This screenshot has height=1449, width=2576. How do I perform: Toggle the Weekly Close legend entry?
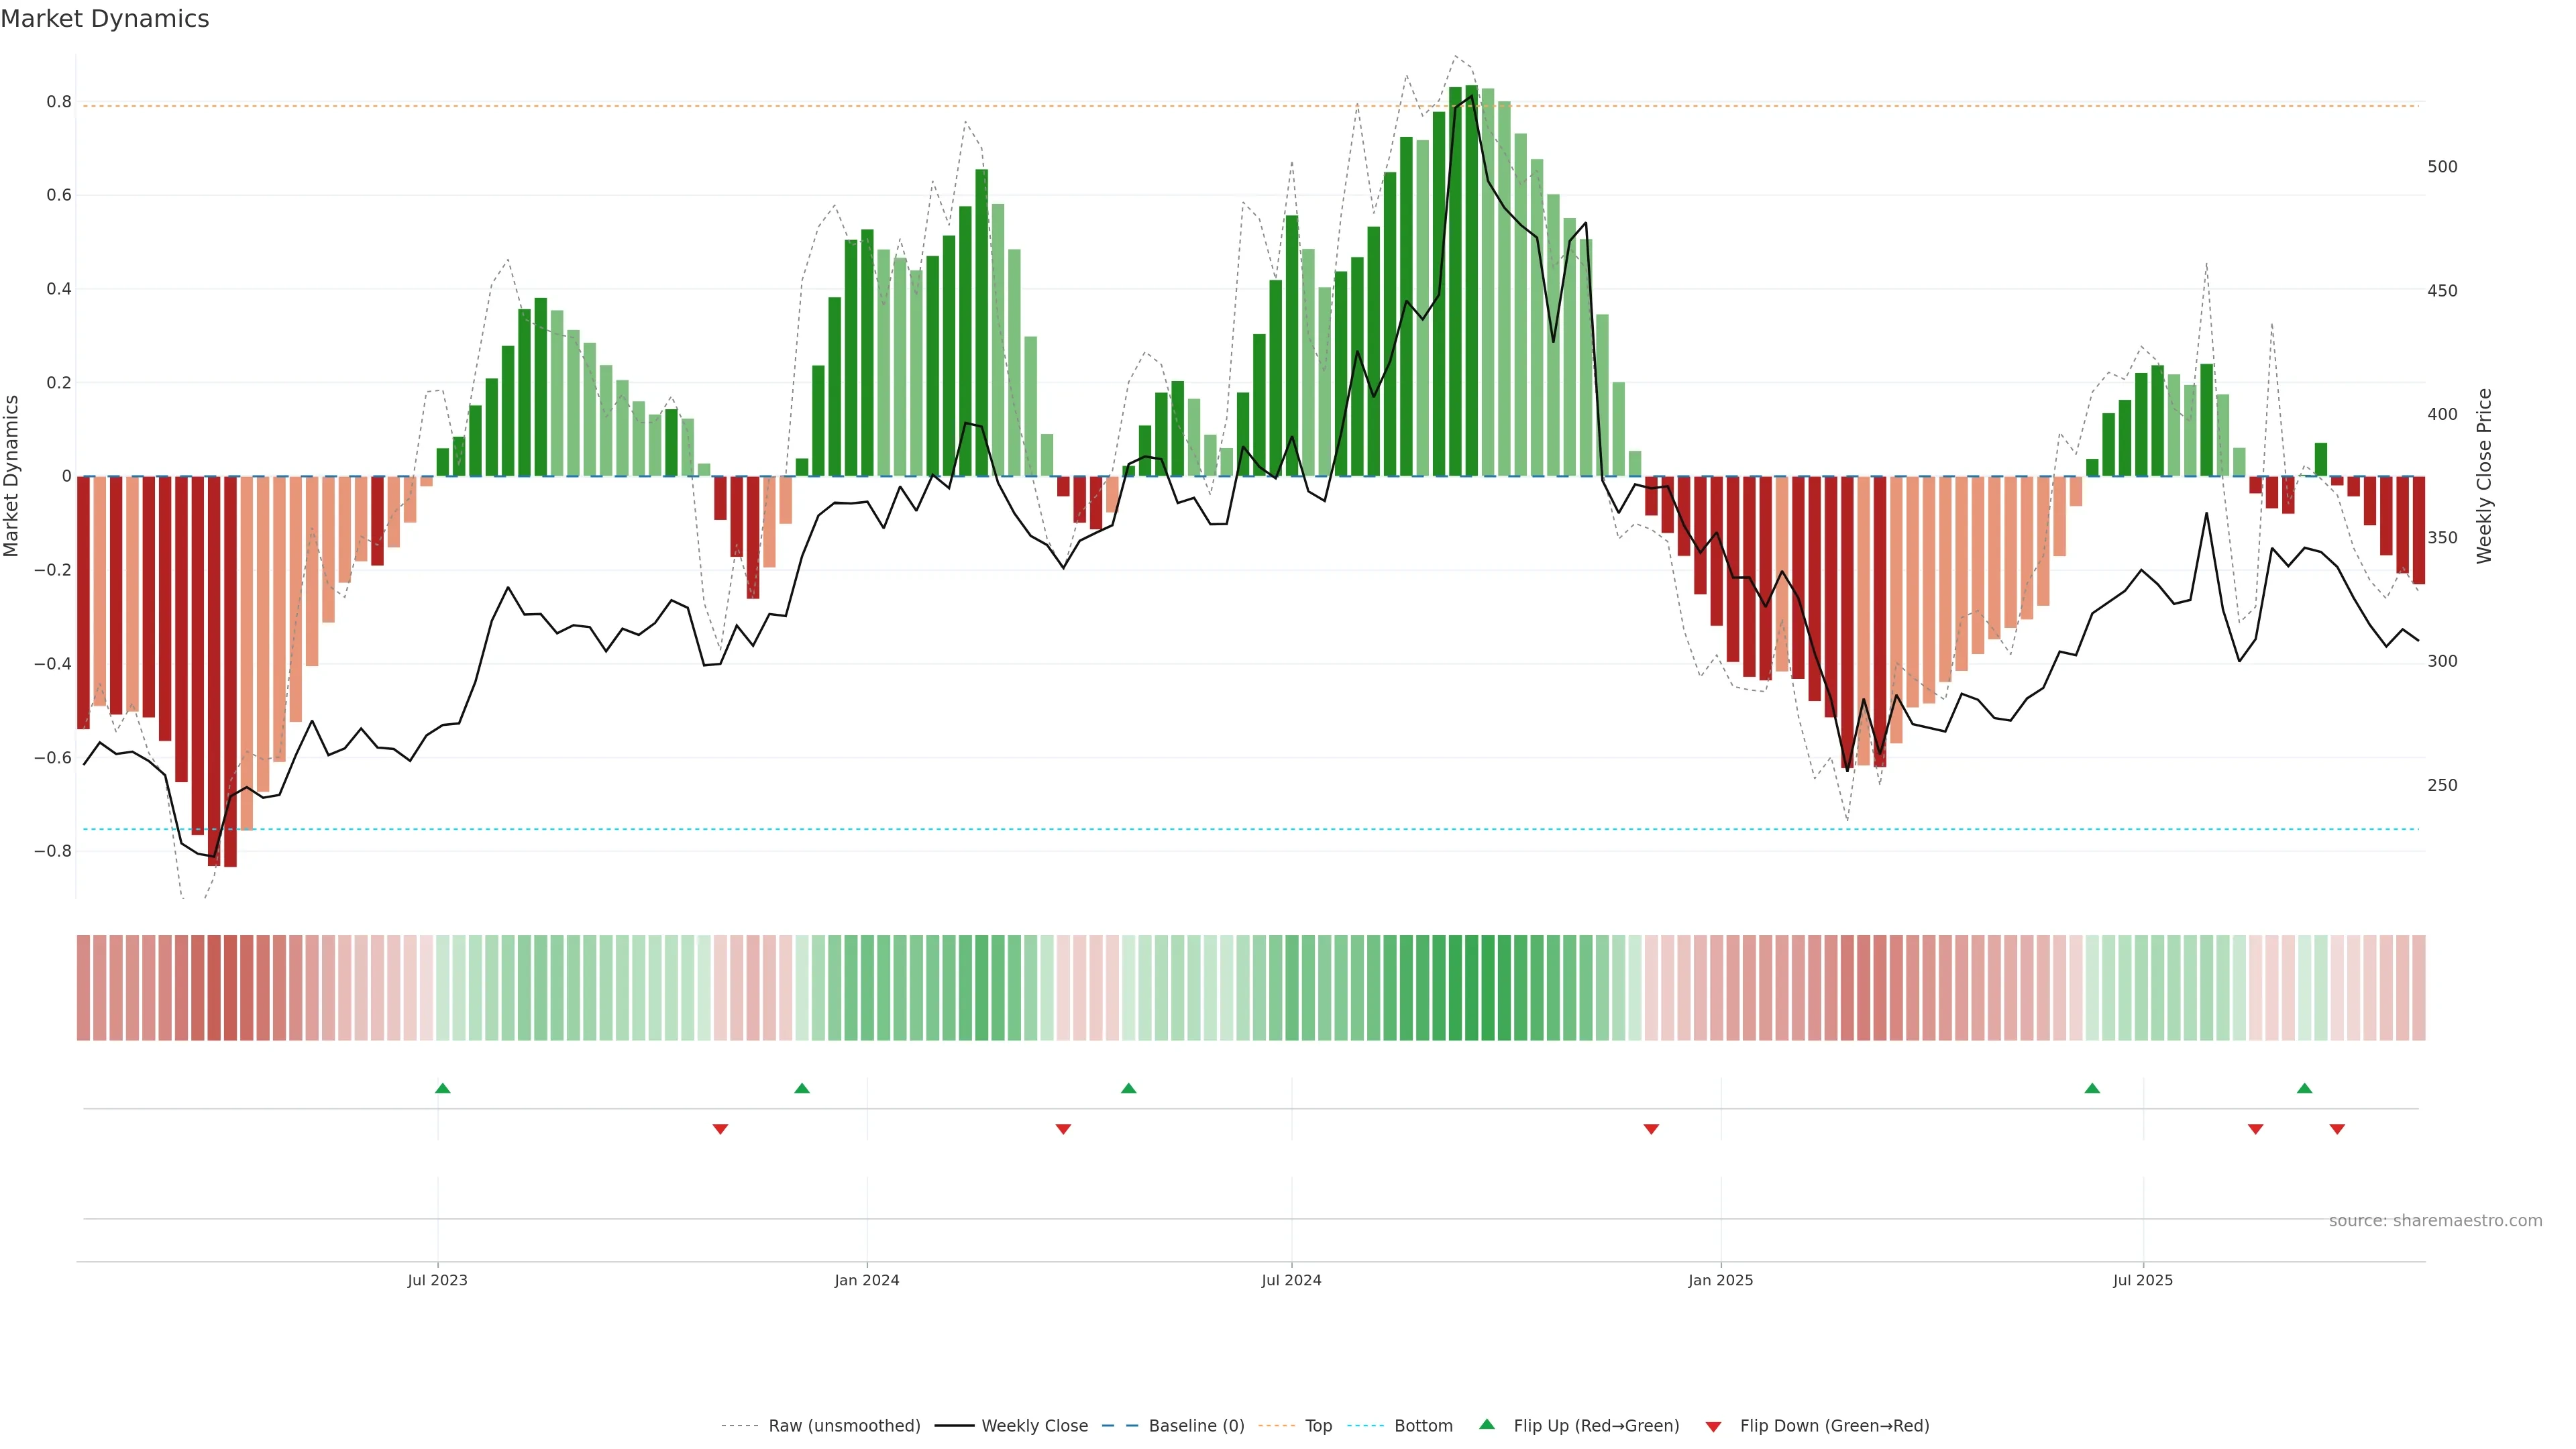(1034, 1426)
